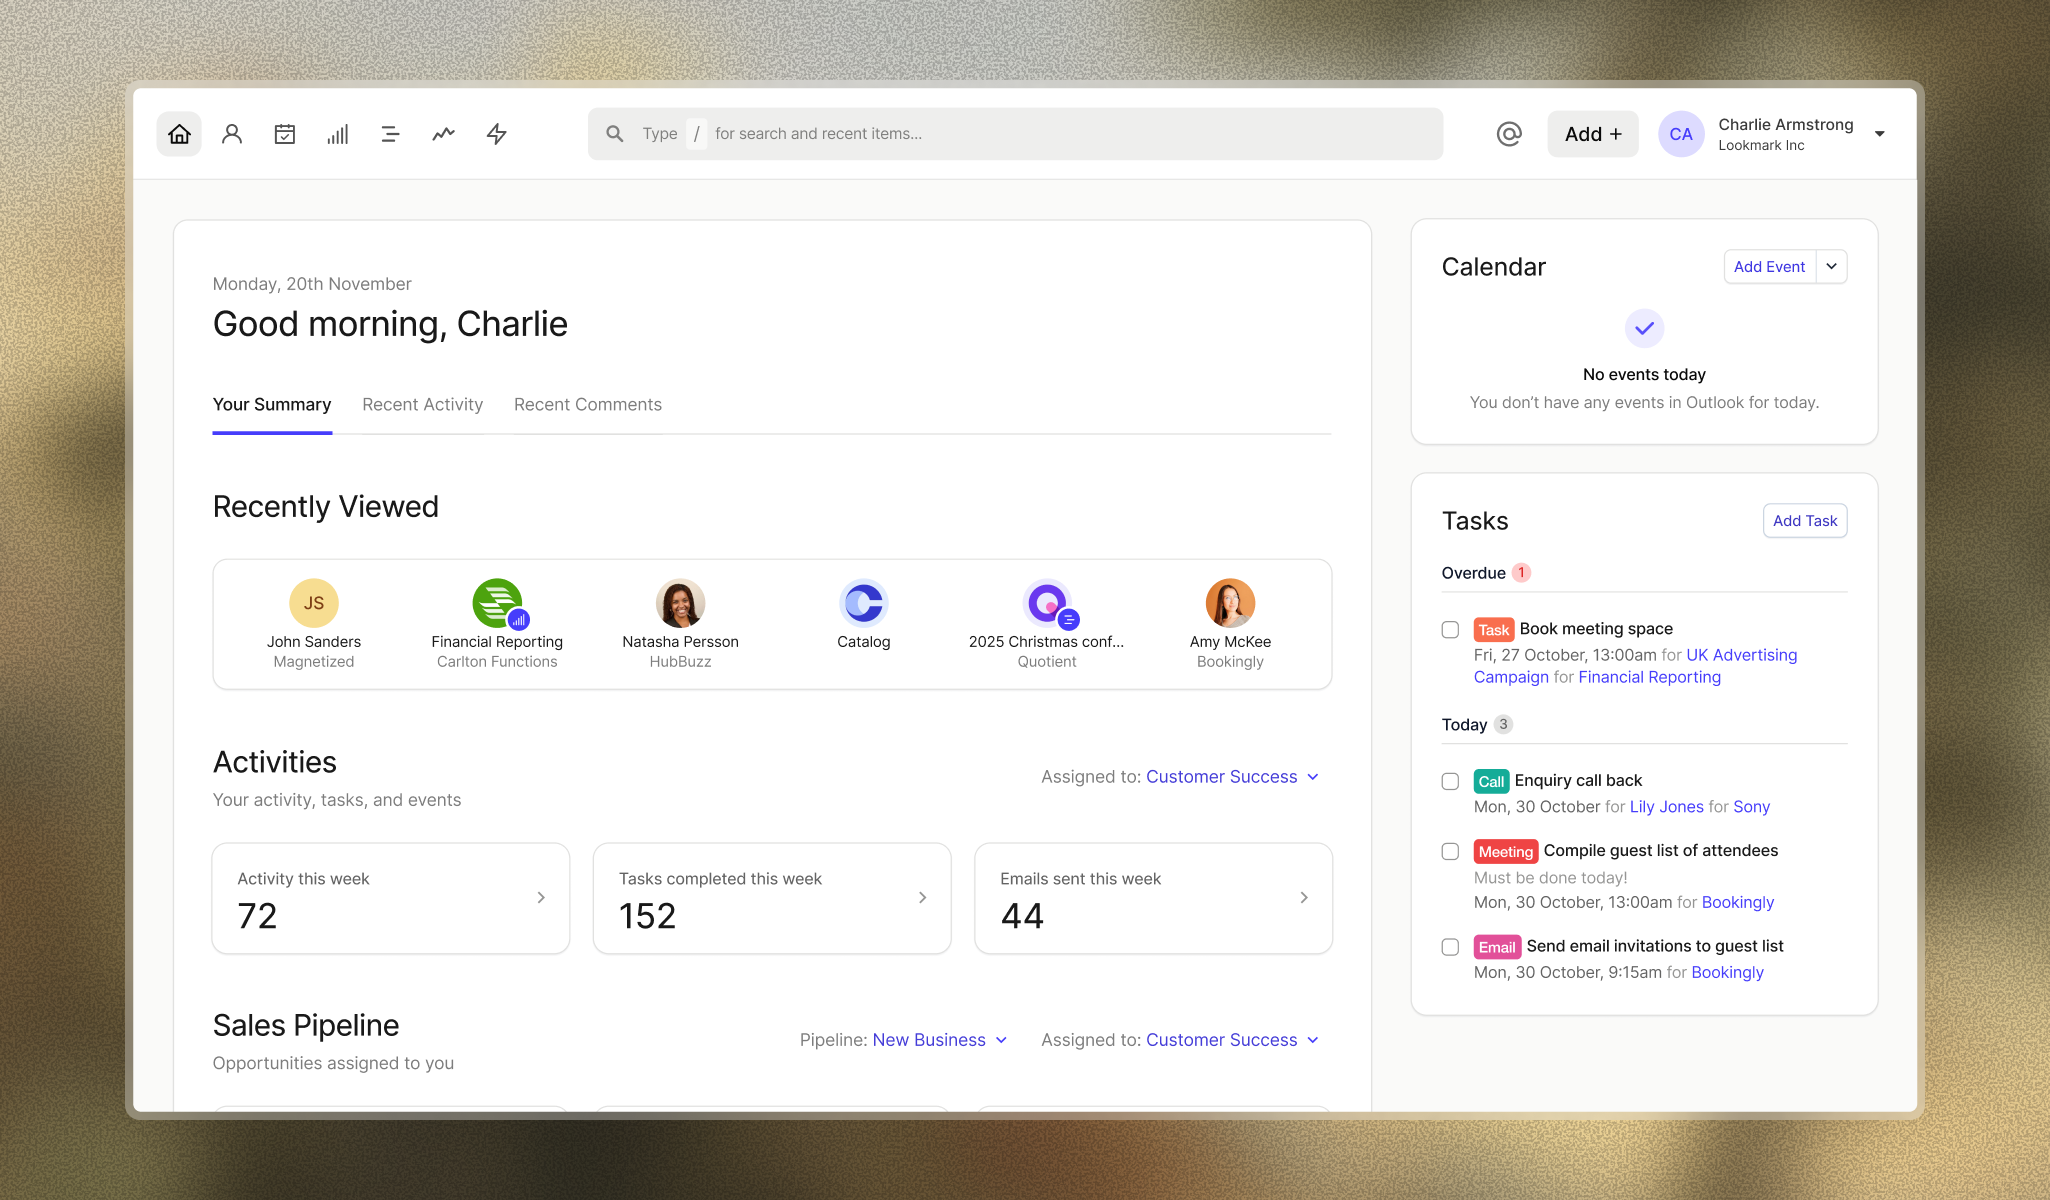Image resolution: width=2050 pixels, height=1200 pixels.
Task: Click the search input field
Action: (x=1015, y=134)
